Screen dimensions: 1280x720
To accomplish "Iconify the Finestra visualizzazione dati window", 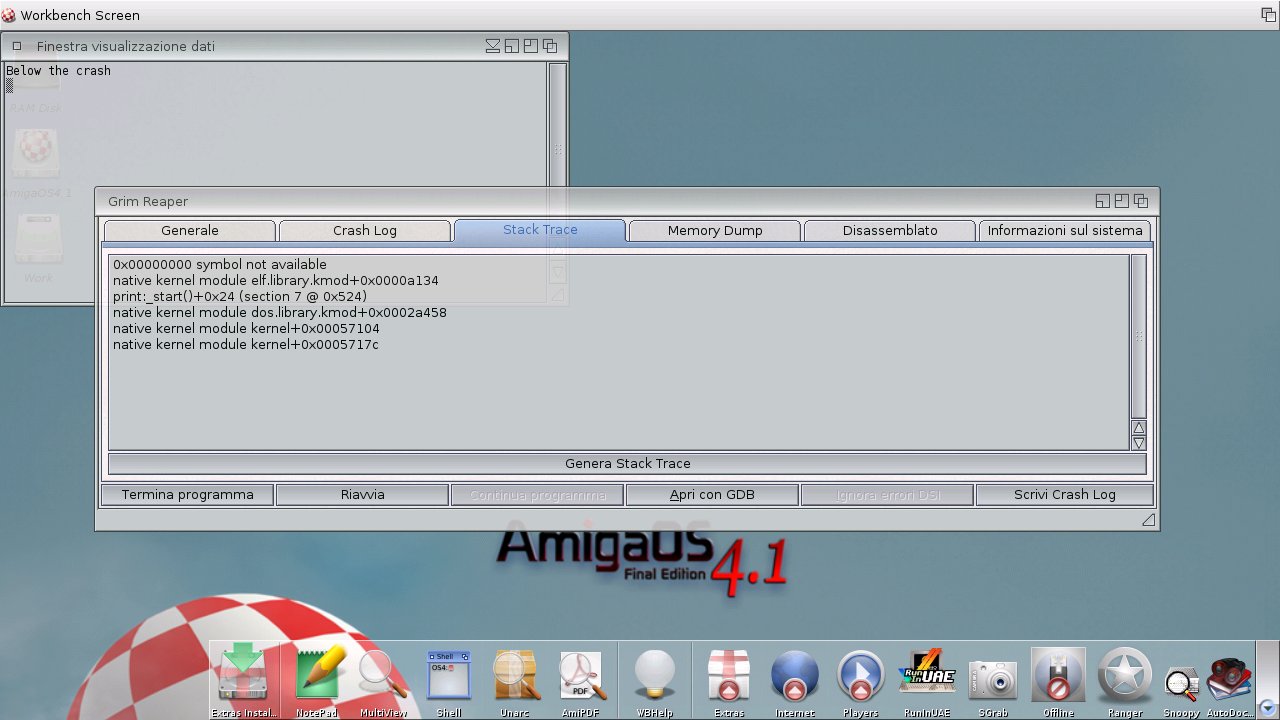I will [x=493, y=46].
